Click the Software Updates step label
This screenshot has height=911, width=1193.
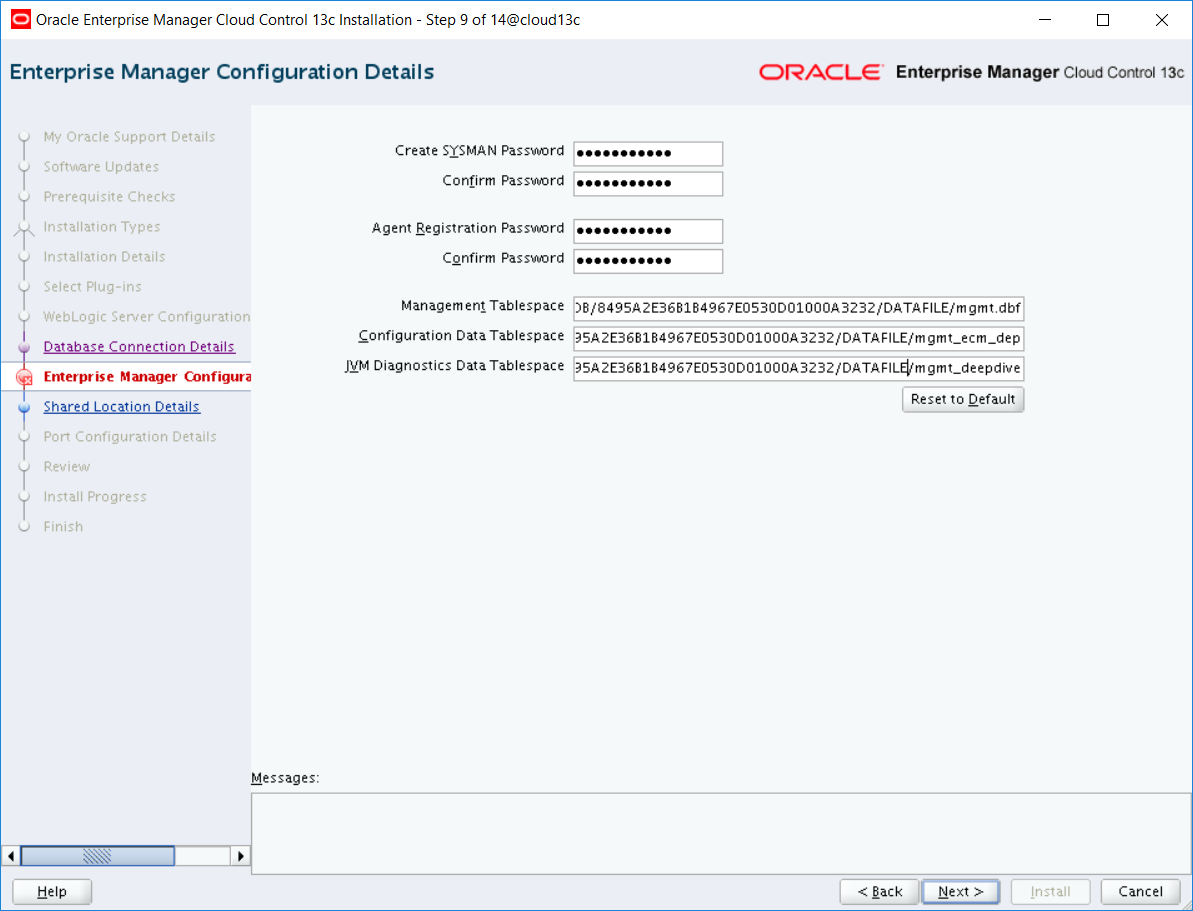coord(101,167)
